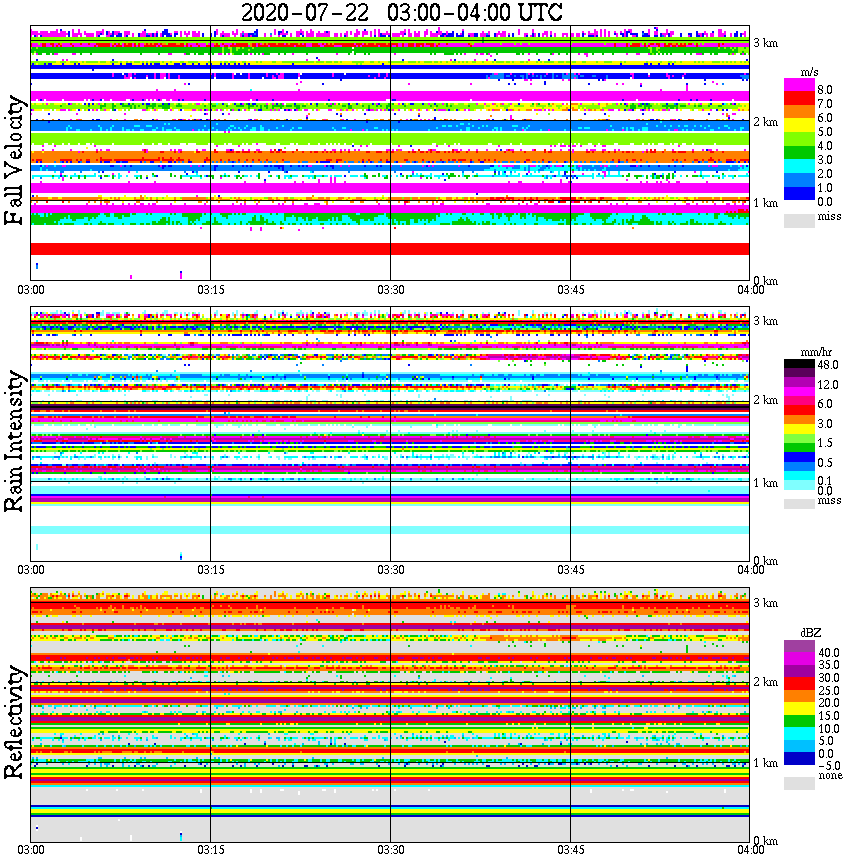The width and height of the screenshot is (850, 868).
Task: Click the m/s unit label
Action: pyautogui.click(x=809, y=73)
